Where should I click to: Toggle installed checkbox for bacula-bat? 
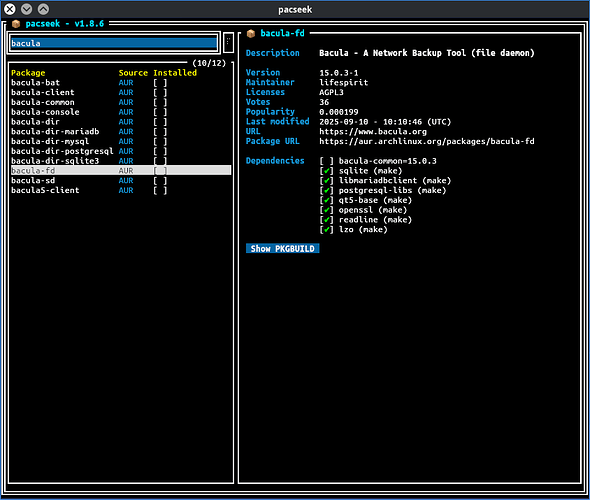160,83
